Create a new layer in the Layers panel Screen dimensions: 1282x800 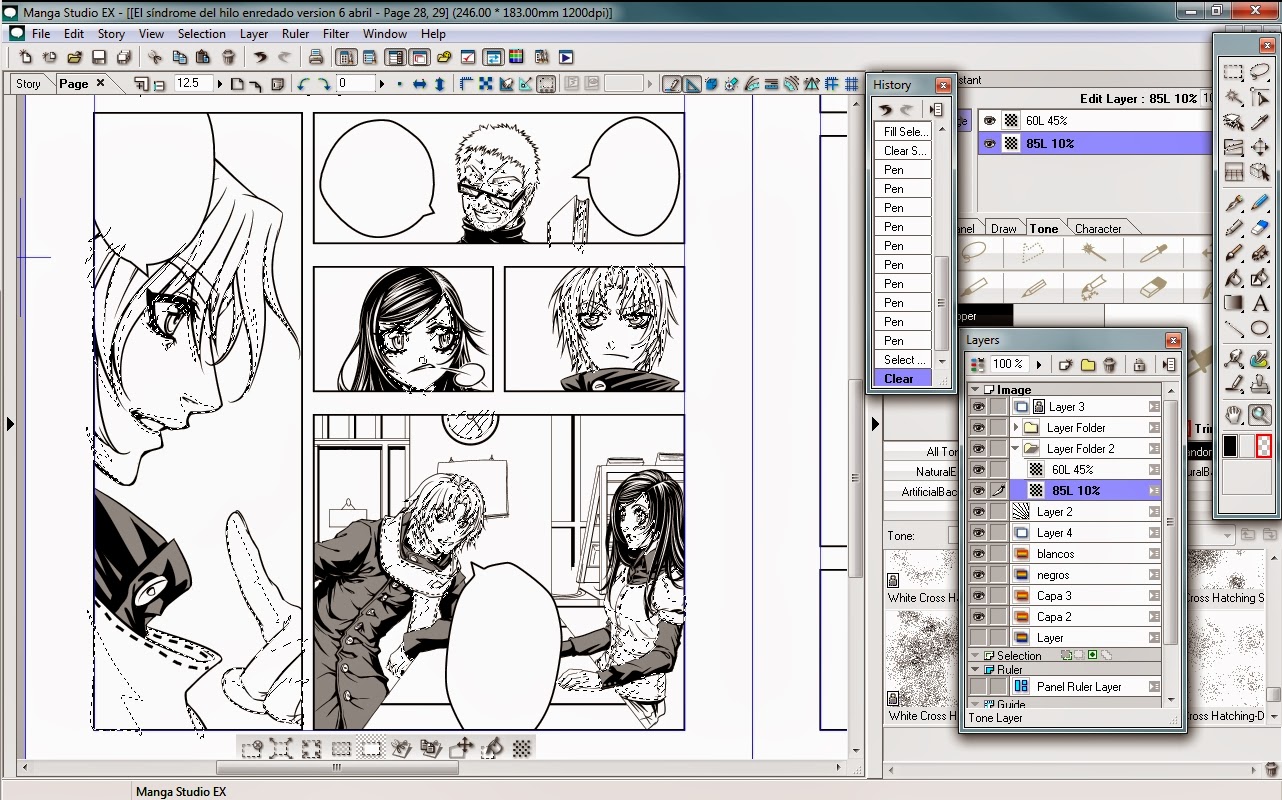point(1065,364)
